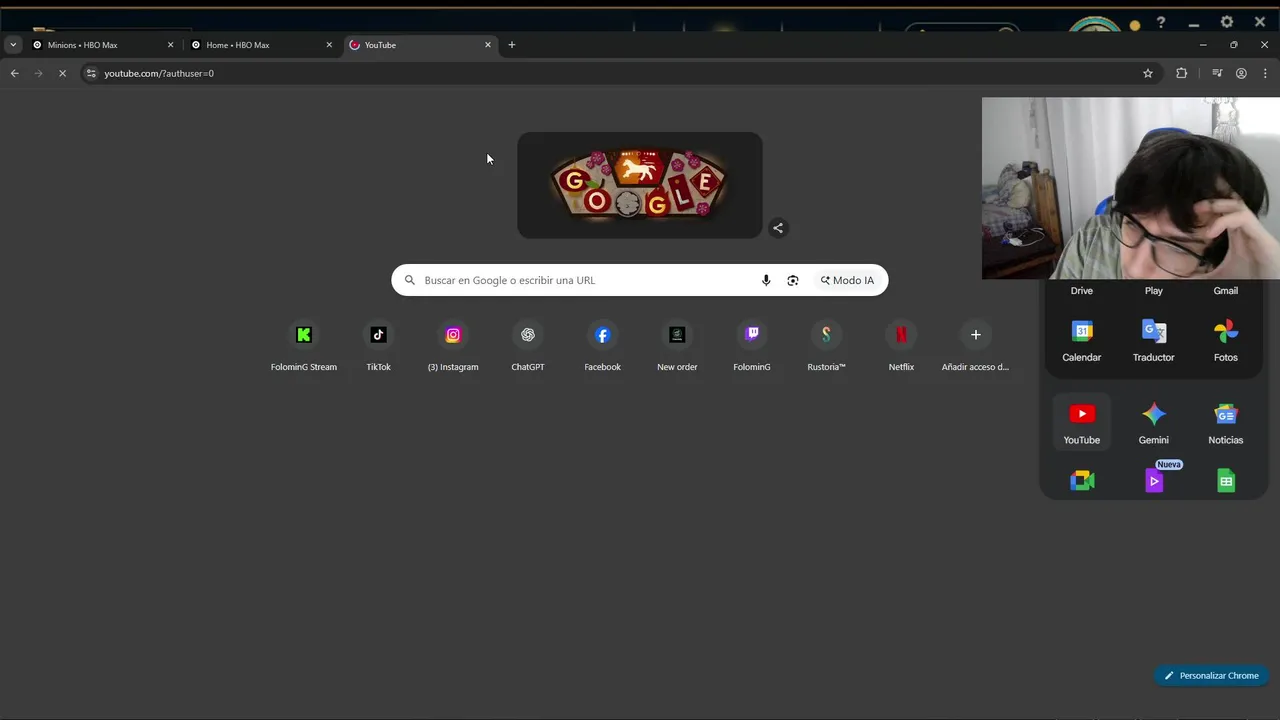Open Fotos from the apps panel

pyautogui.click(x=1226, y=341)
